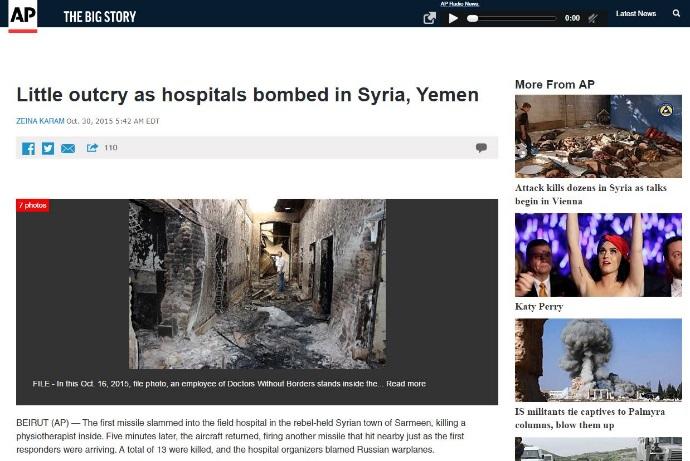Image resolution: width=690 pixels, height=461 pixels.
Task: Click the AP logo in header
Action: 23,16
